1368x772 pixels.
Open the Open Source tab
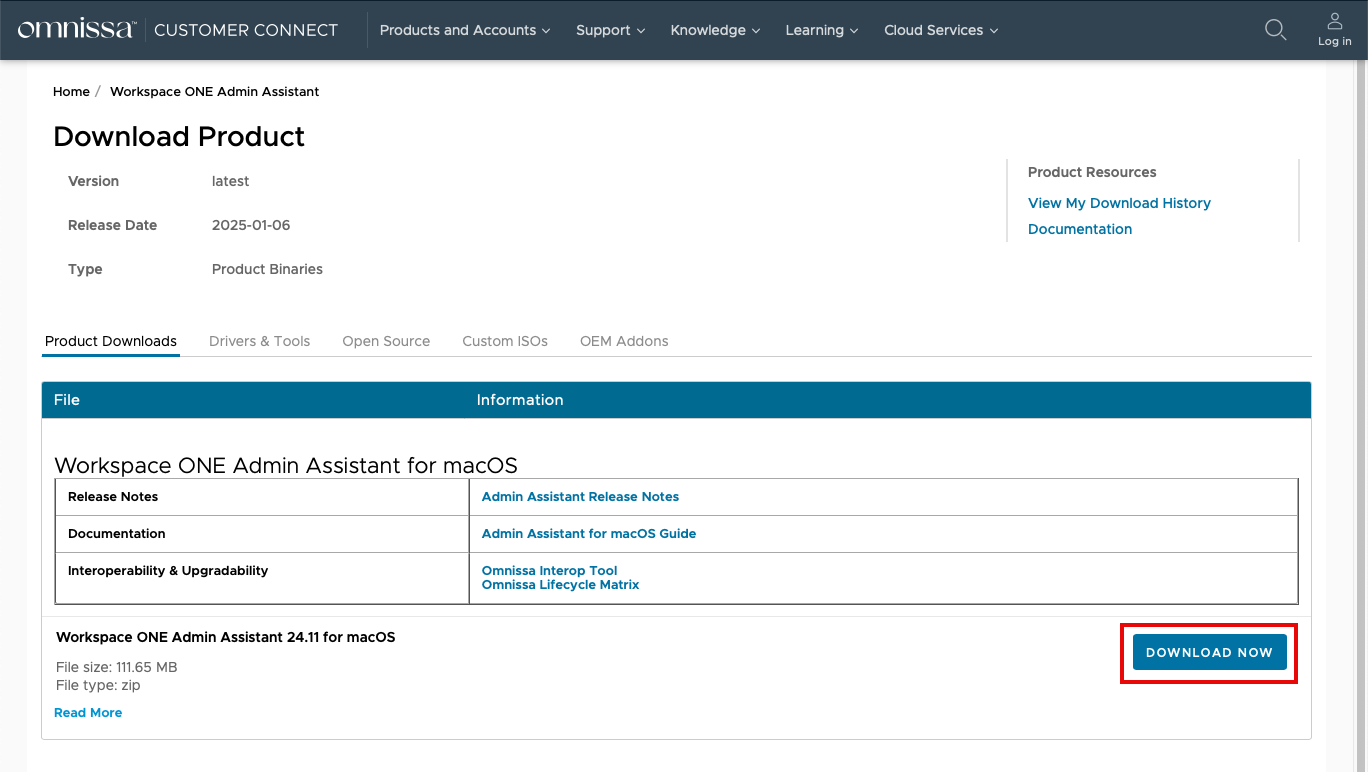click(386, 341)
